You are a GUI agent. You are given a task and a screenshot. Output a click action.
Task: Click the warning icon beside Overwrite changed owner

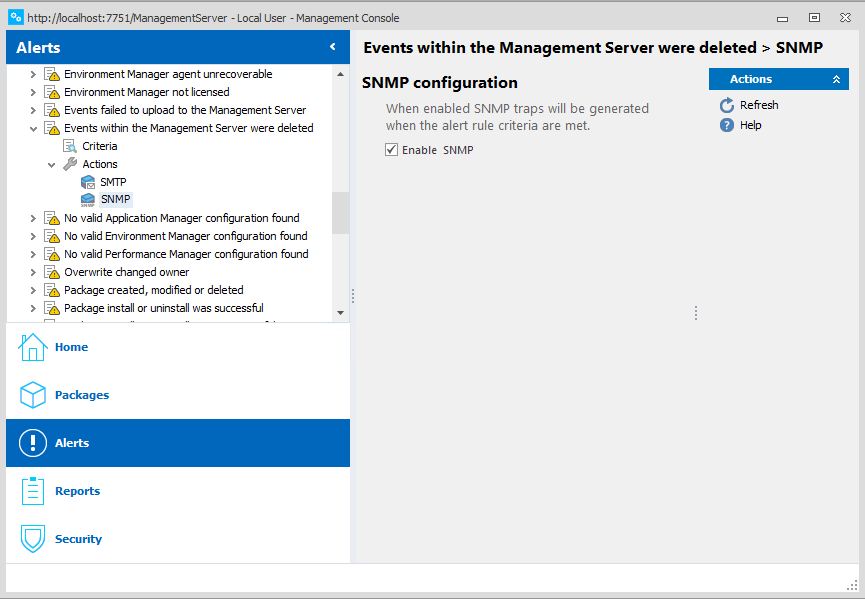pyautogui.click(x=52, y=272)
